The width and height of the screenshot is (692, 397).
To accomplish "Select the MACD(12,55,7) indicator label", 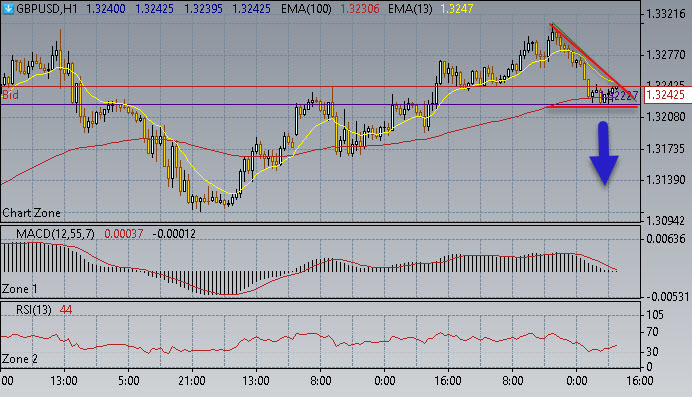I will 55,234.
